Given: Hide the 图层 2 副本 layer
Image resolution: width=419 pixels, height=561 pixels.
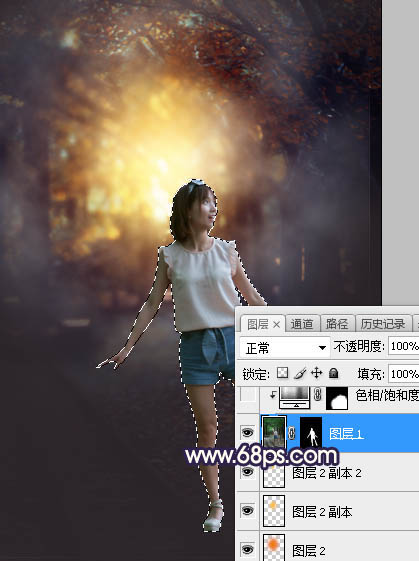Looking at the screenshot, I should pyautogui.click(x=248, y=511).
